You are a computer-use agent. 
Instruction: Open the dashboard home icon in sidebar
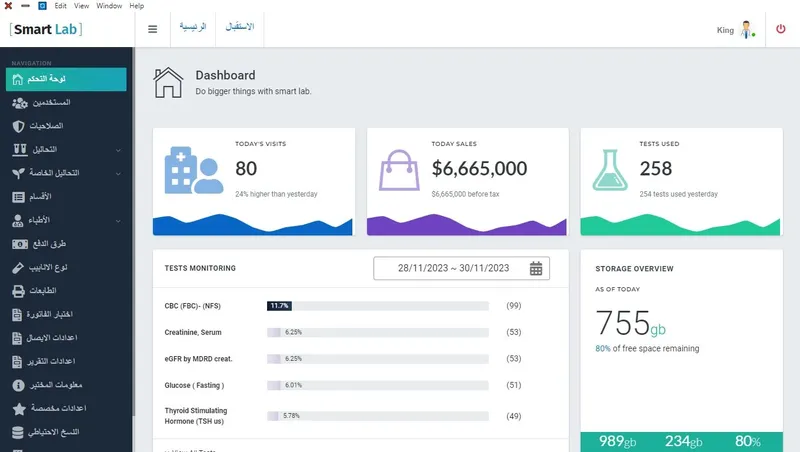pyautogui.click(x=18, y=79)
